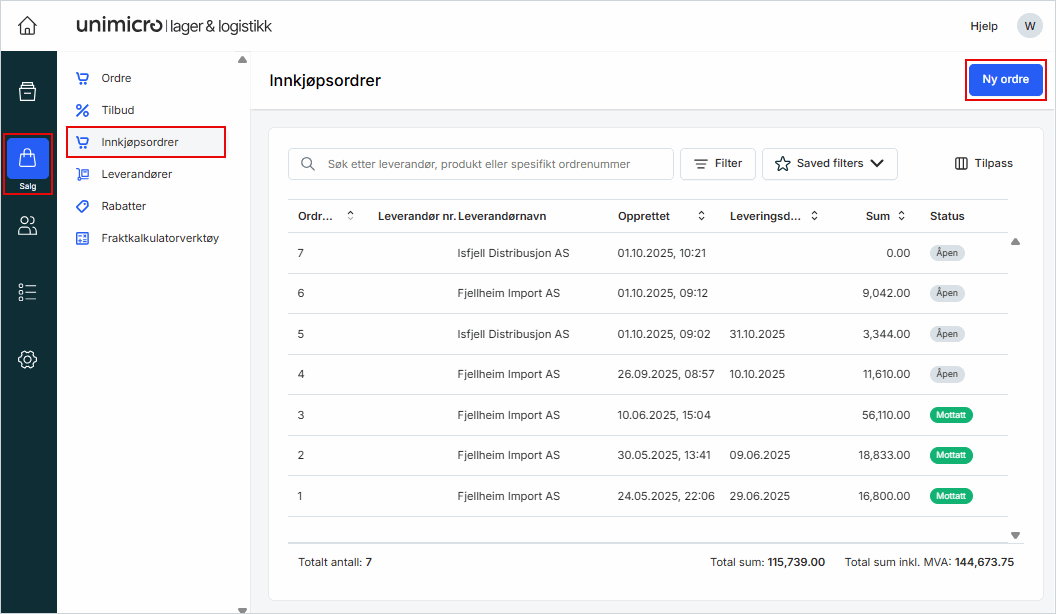
Task: Select Rabatter from the sidebar
Action: click(x=123, y=206)
